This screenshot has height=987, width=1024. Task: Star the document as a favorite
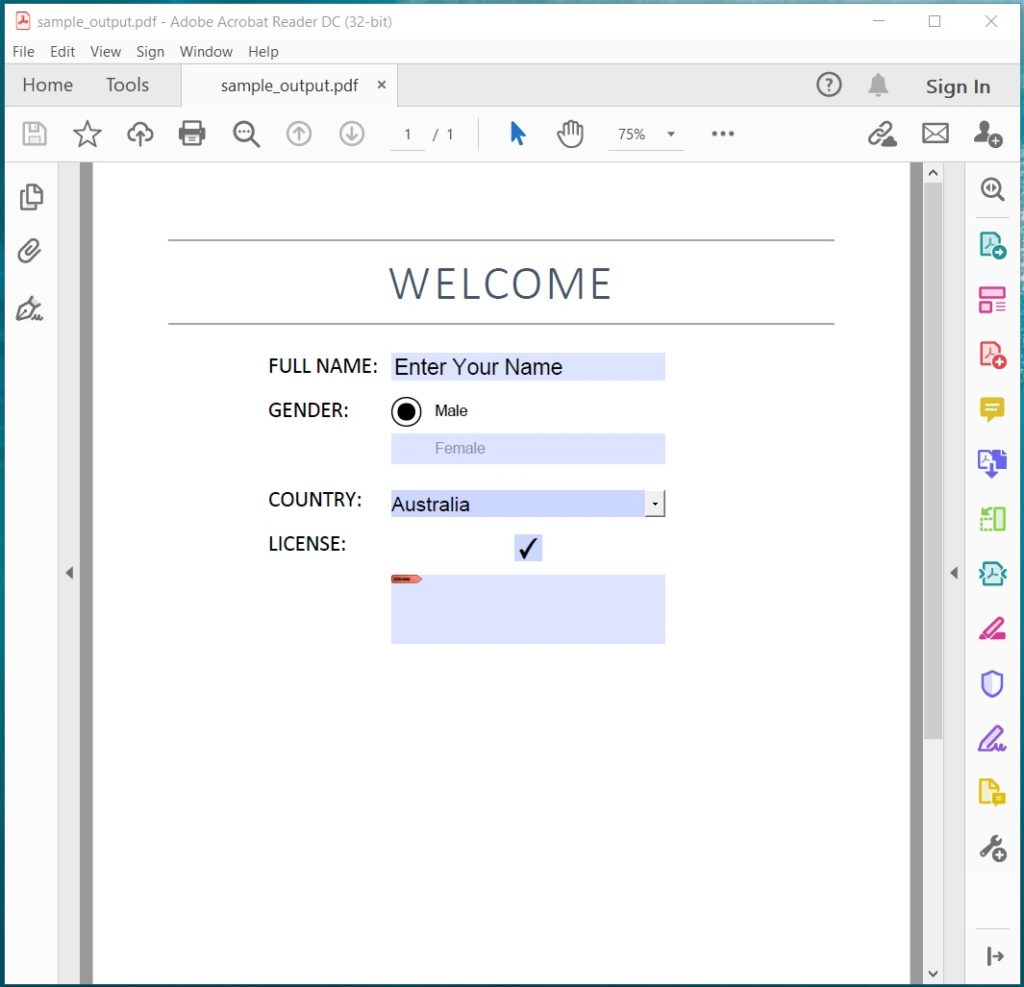(x=87, y=132)
